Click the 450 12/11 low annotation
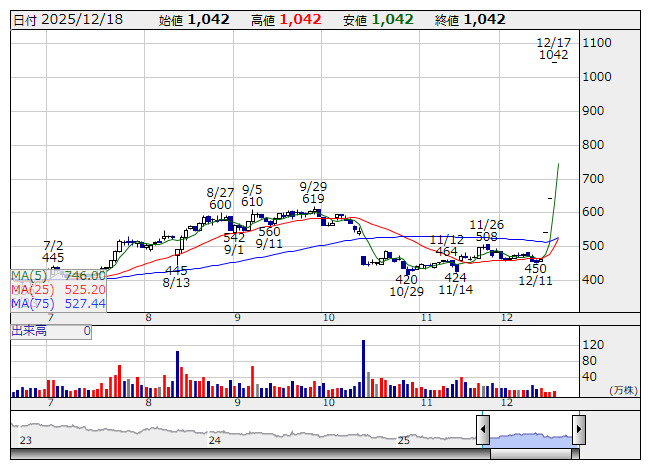The width and height of the screenshot is (653, 470). click(x=535, y=275)
